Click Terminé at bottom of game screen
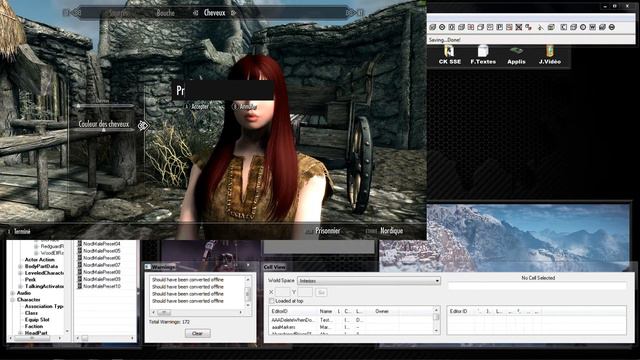The width and height of the screenshot is (640, 360). click(22, 231)
